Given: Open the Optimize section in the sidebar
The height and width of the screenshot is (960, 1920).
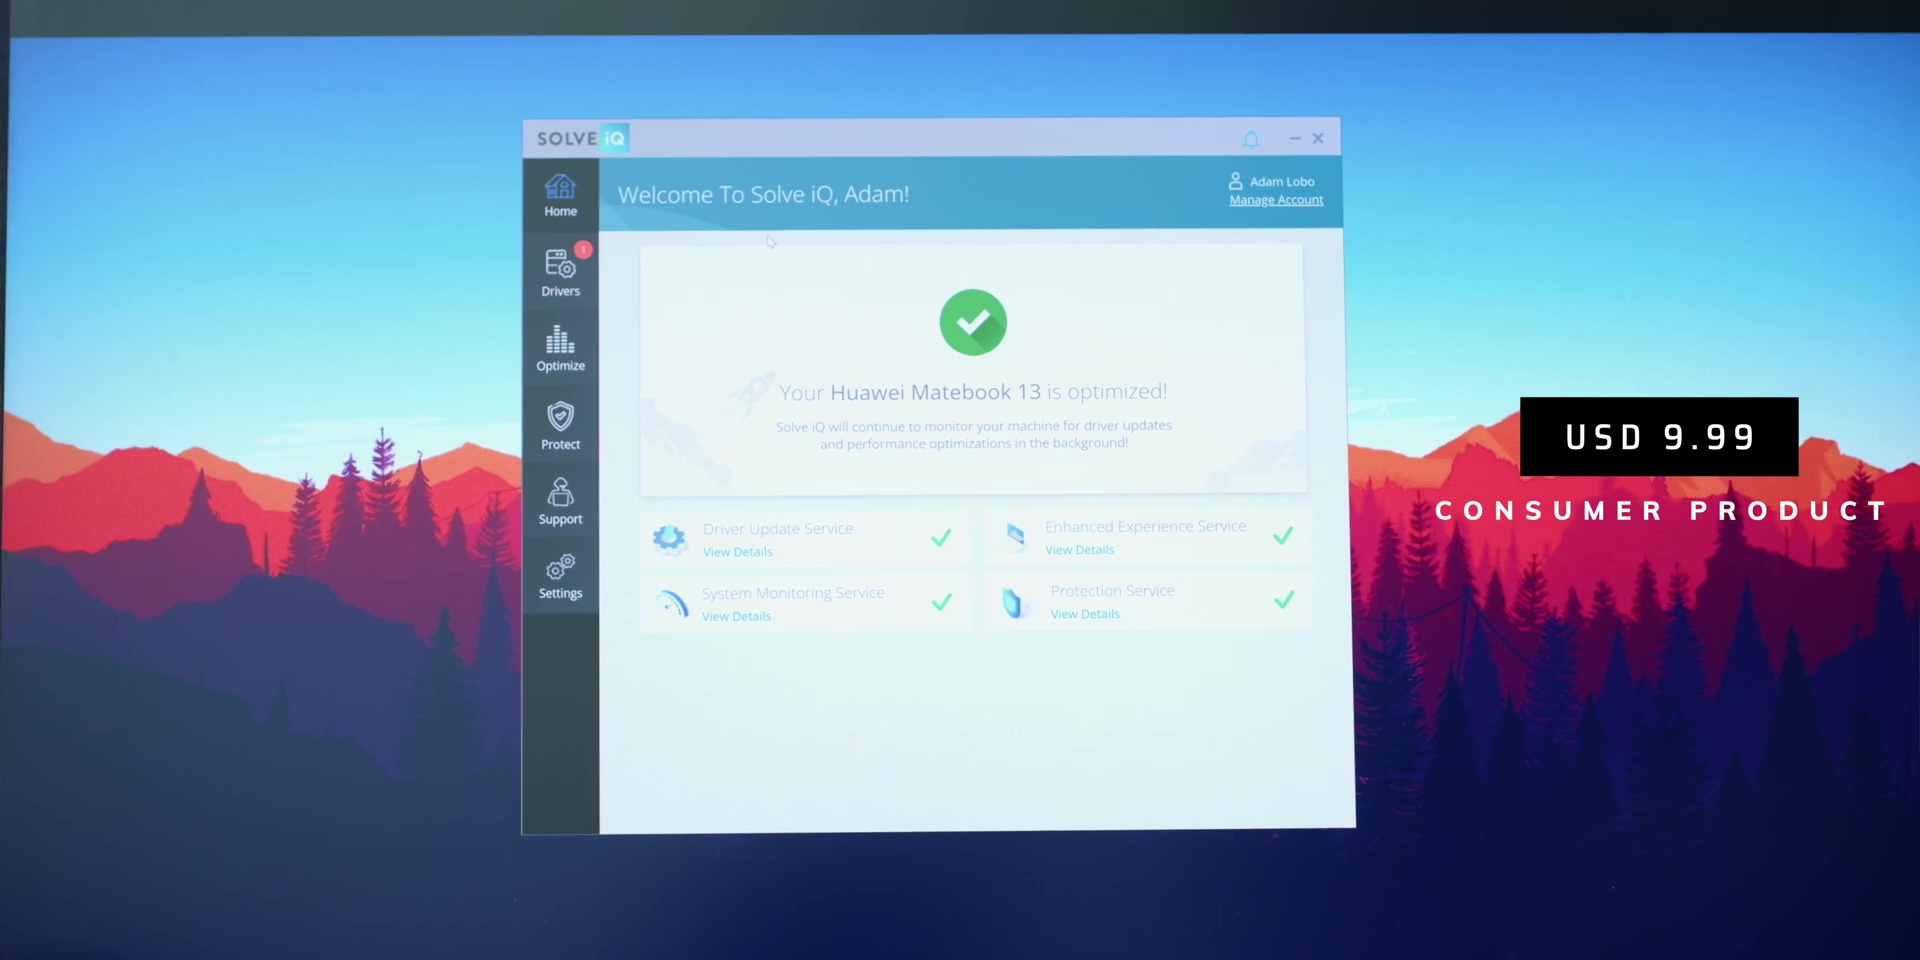Looking at the screenshot, I should 560,348.
